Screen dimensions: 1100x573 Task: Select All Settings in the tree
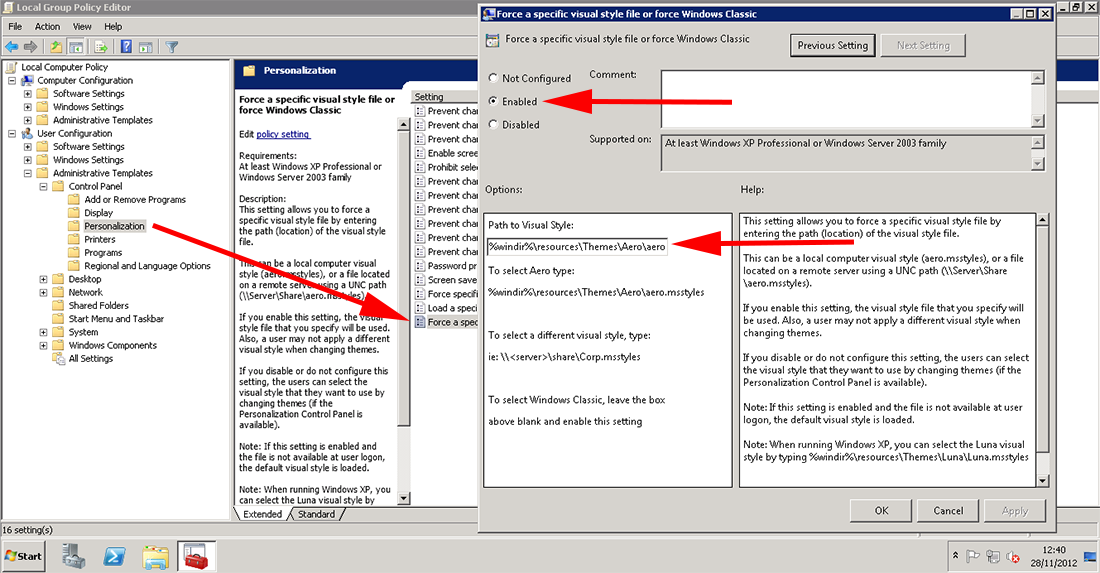90,358
